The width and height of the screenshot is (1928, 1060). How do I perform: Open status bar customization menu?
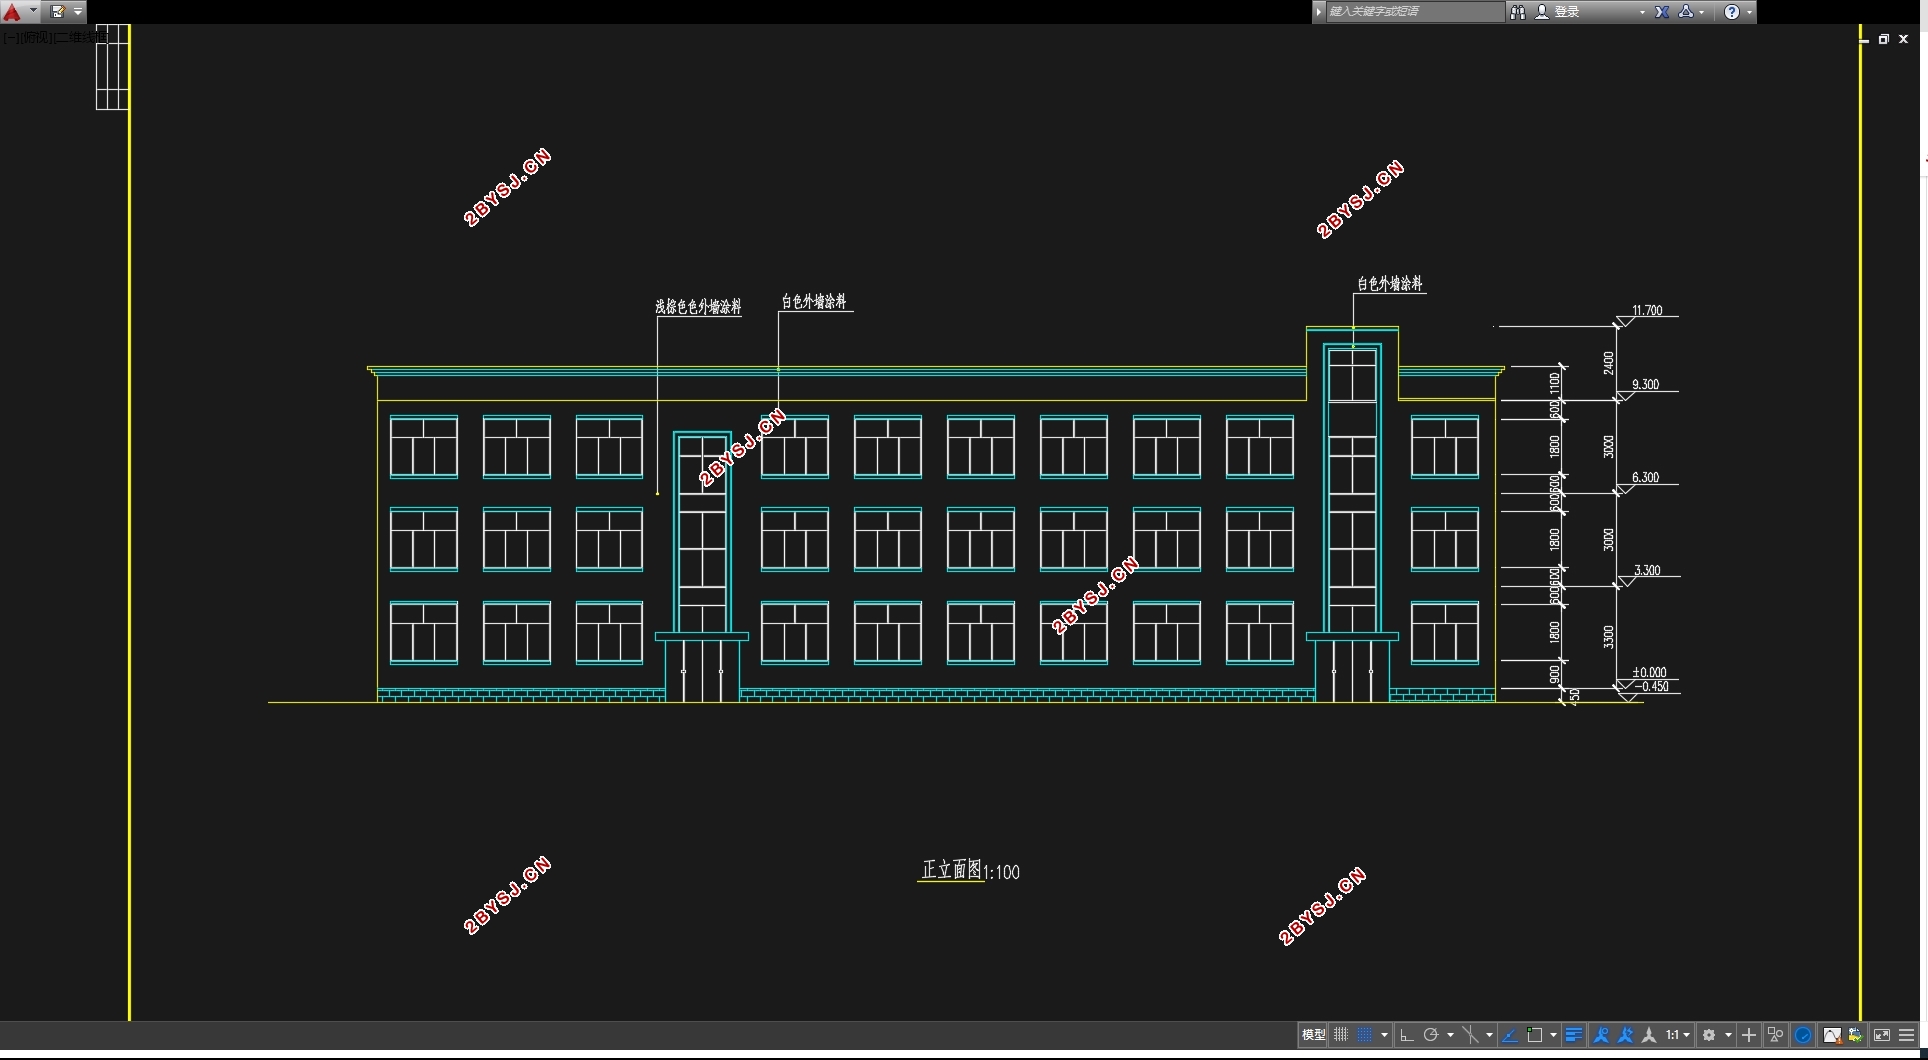[1906, 1035]
